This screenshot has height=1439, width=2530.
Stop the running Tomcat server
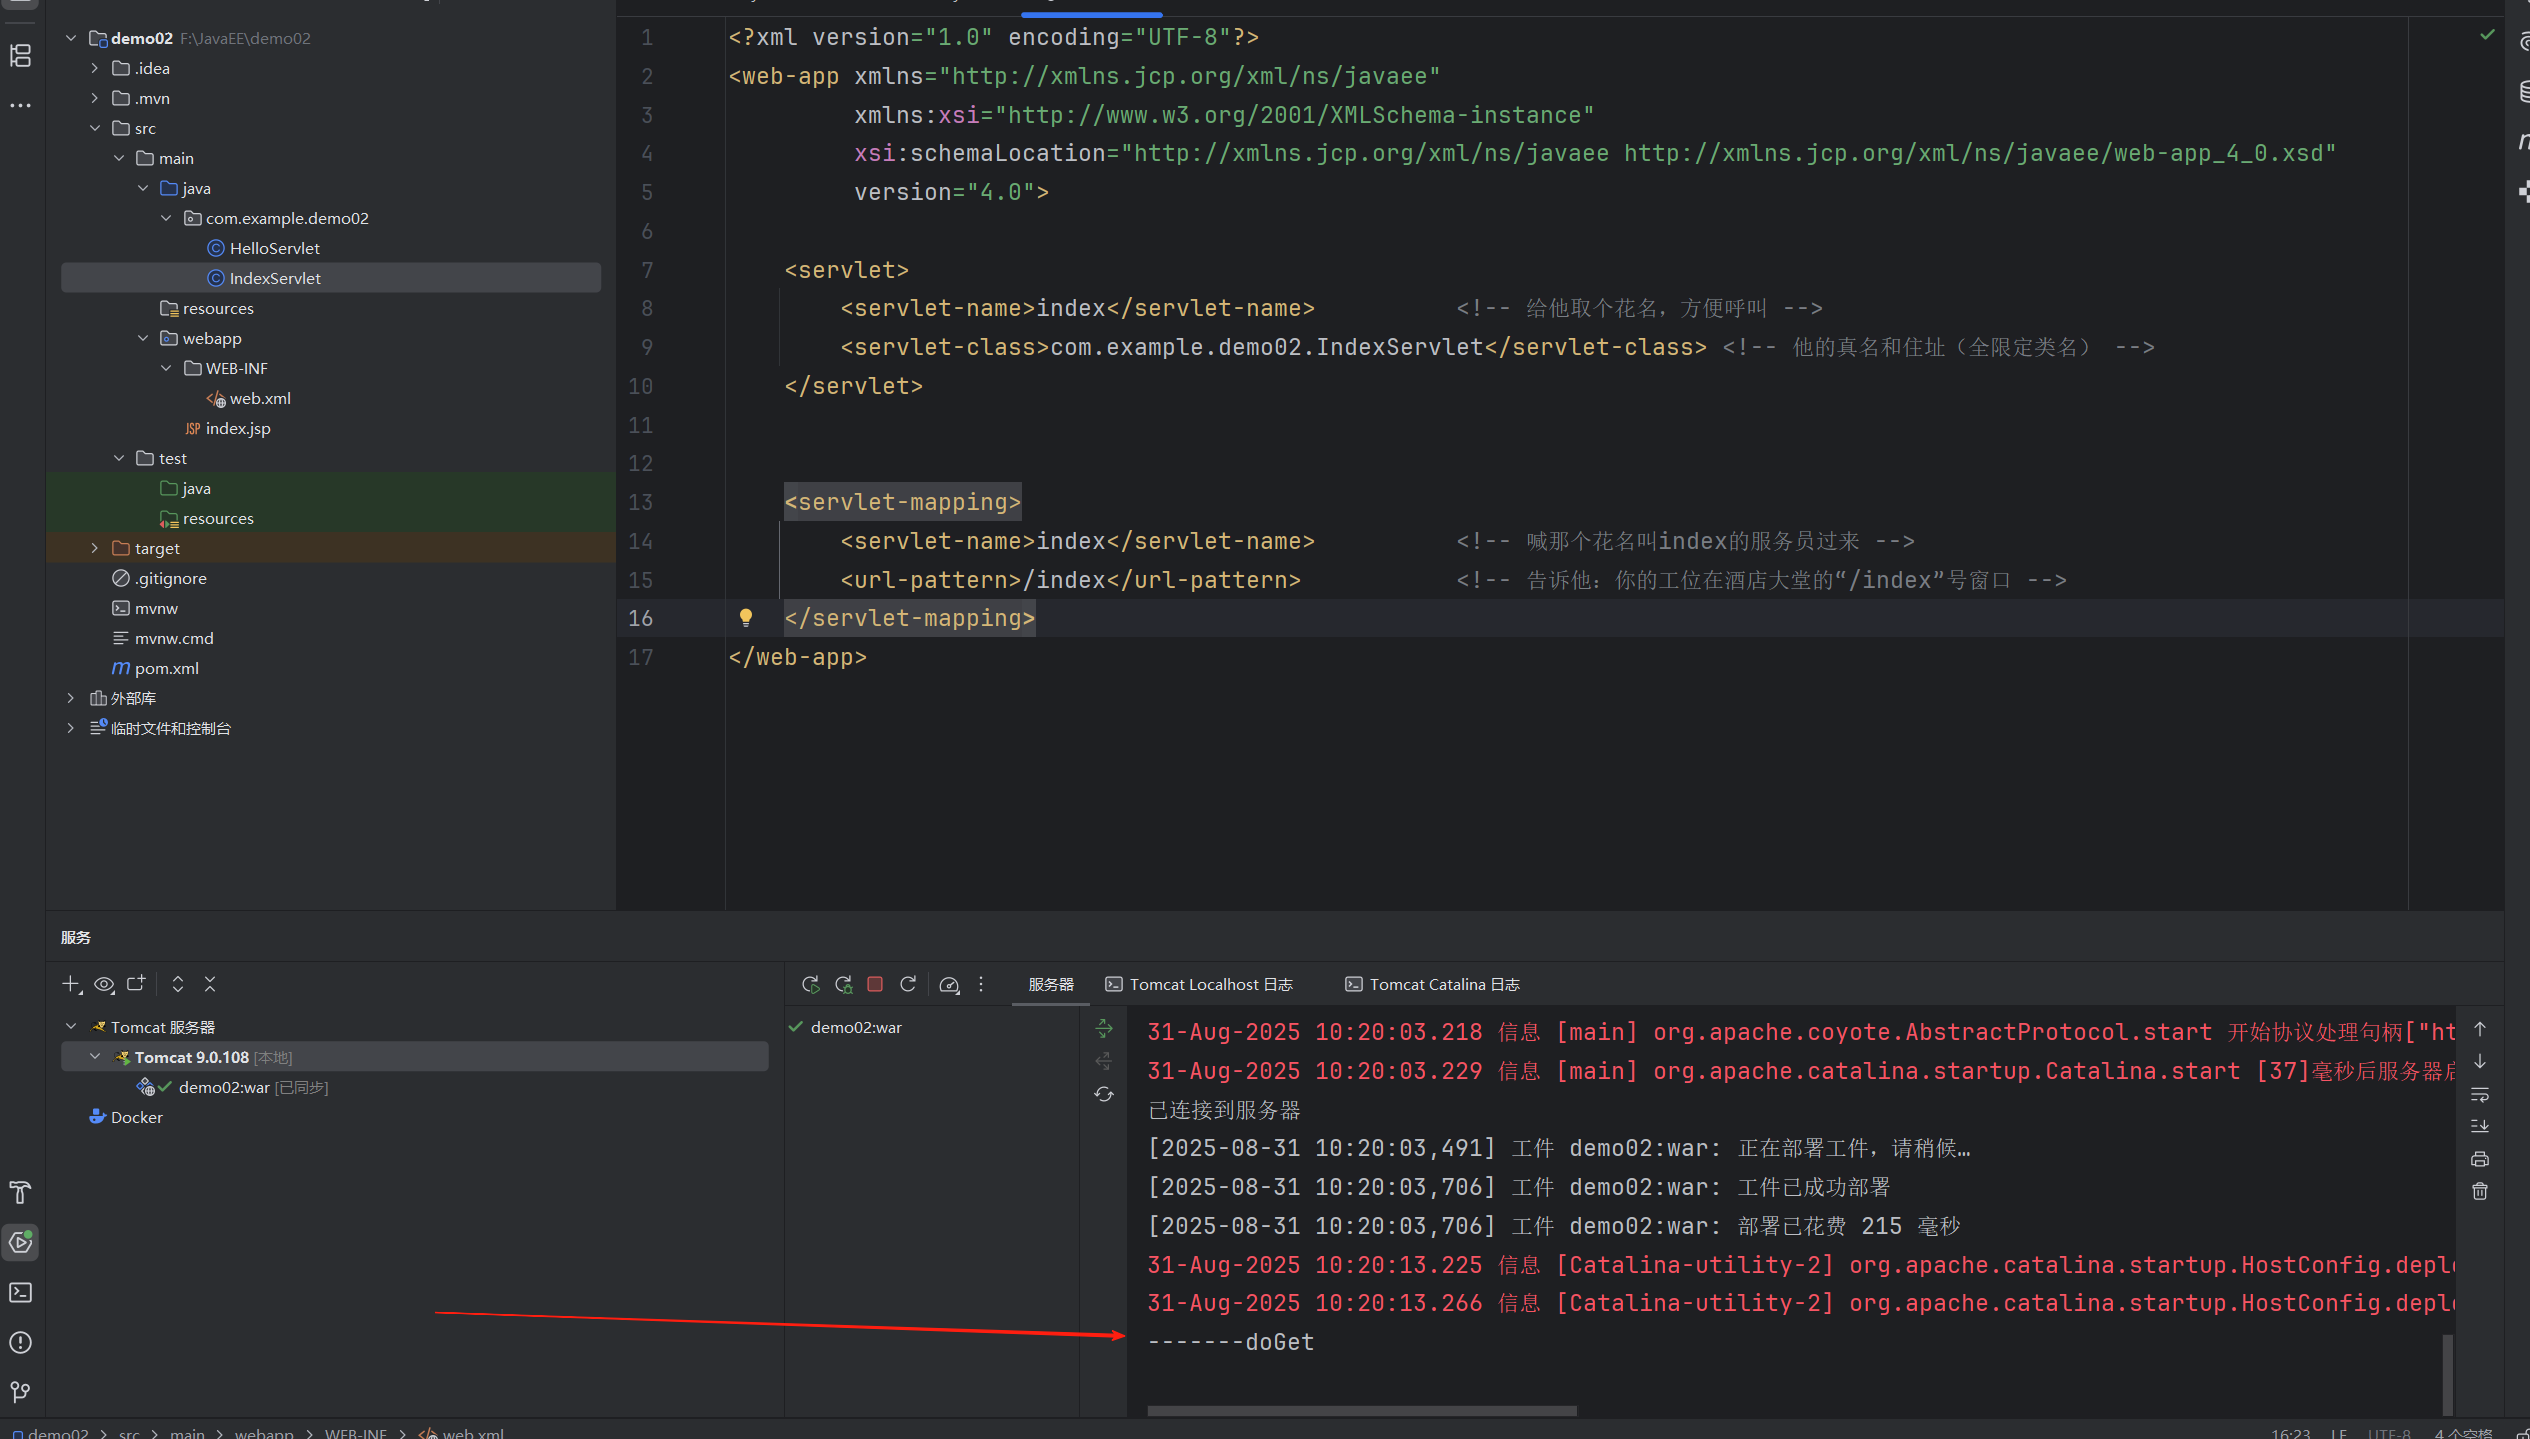coord(875,984)
